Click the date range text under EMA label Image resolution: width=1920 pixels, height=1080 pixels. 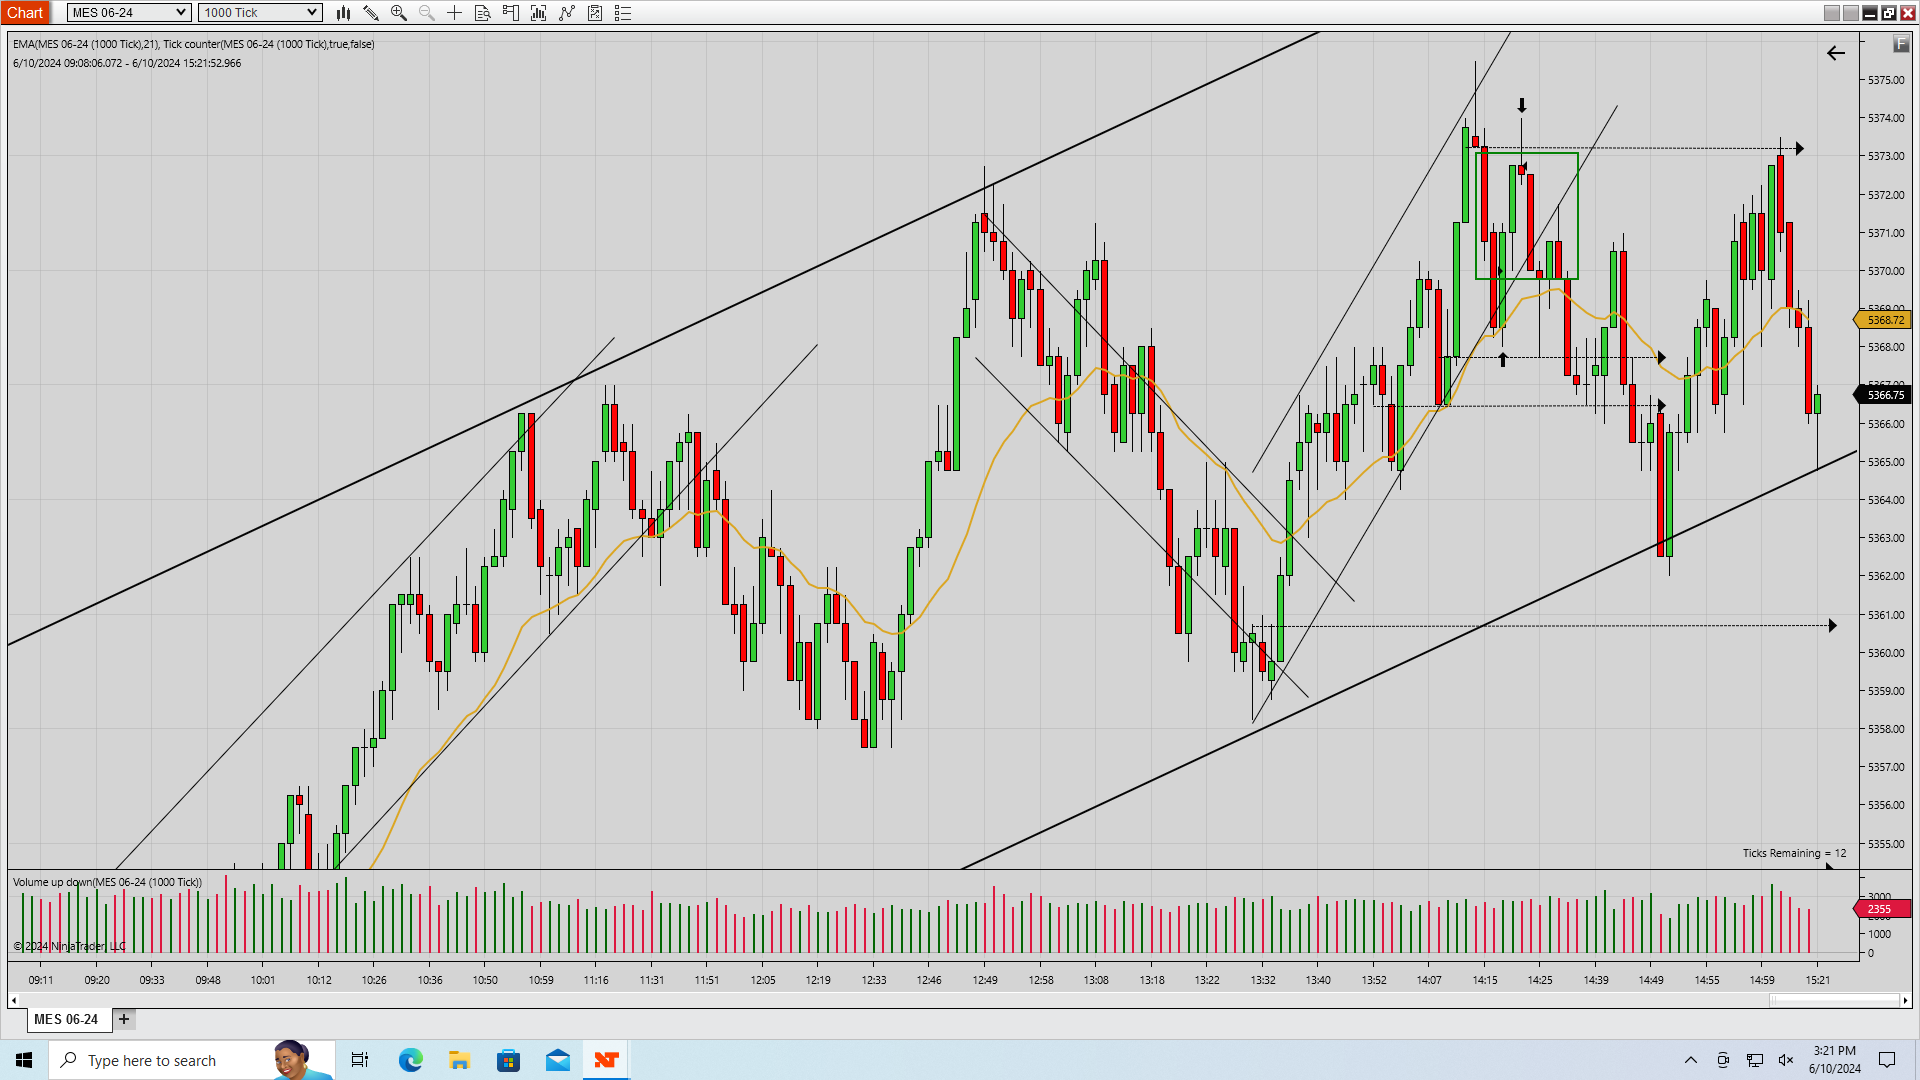(127, 63)
